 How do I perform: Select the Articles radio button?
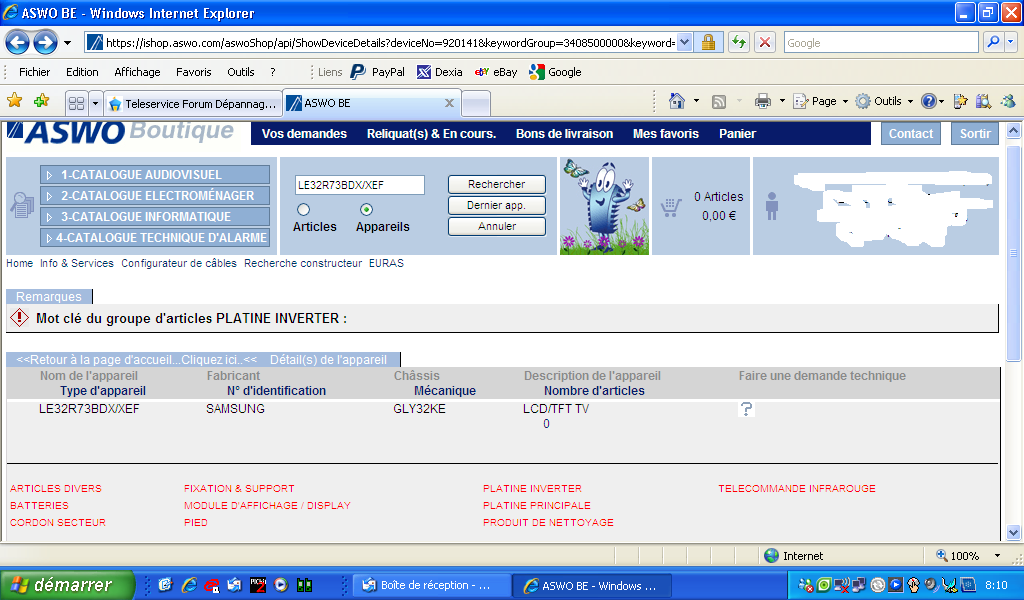tap(303, 210)
